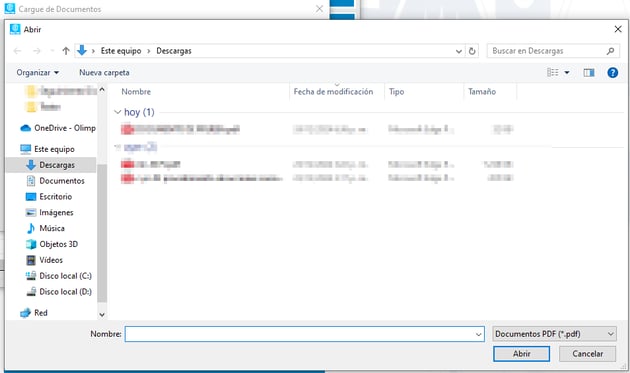Sort by Fecha de modificación column
The height and width of the screenshot is (373, 630).
(333, 92)
